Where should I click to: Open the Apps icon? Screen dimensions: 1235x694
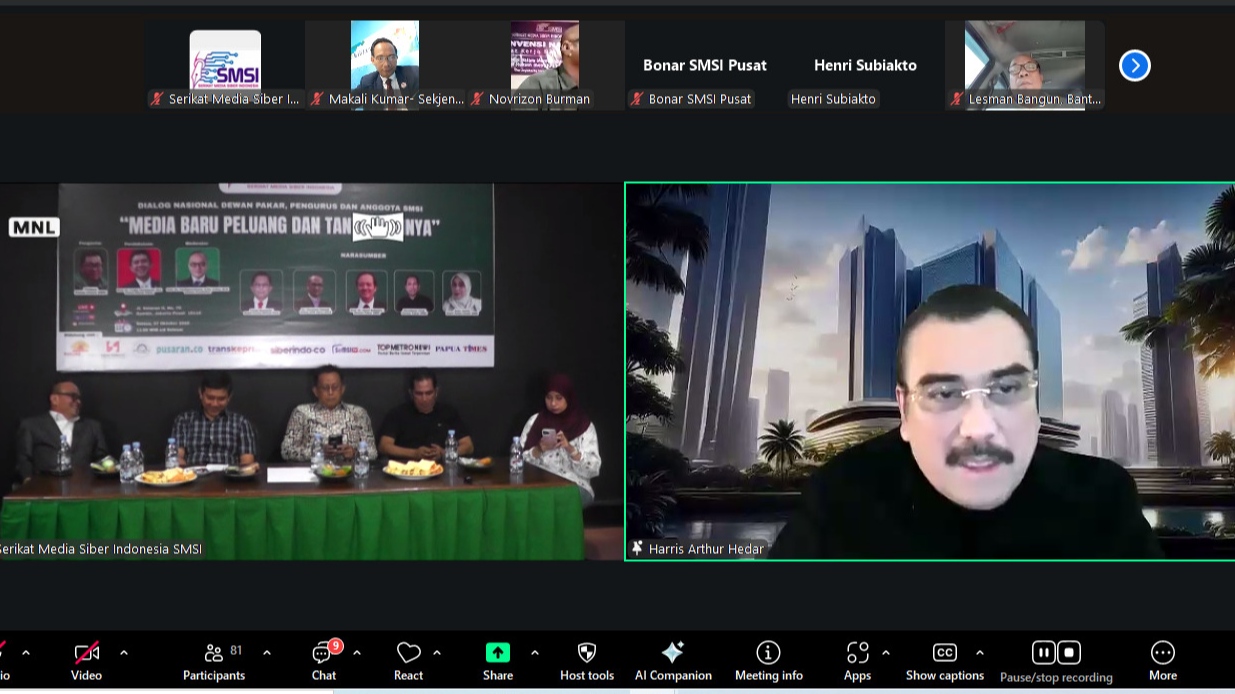point(857,652)
